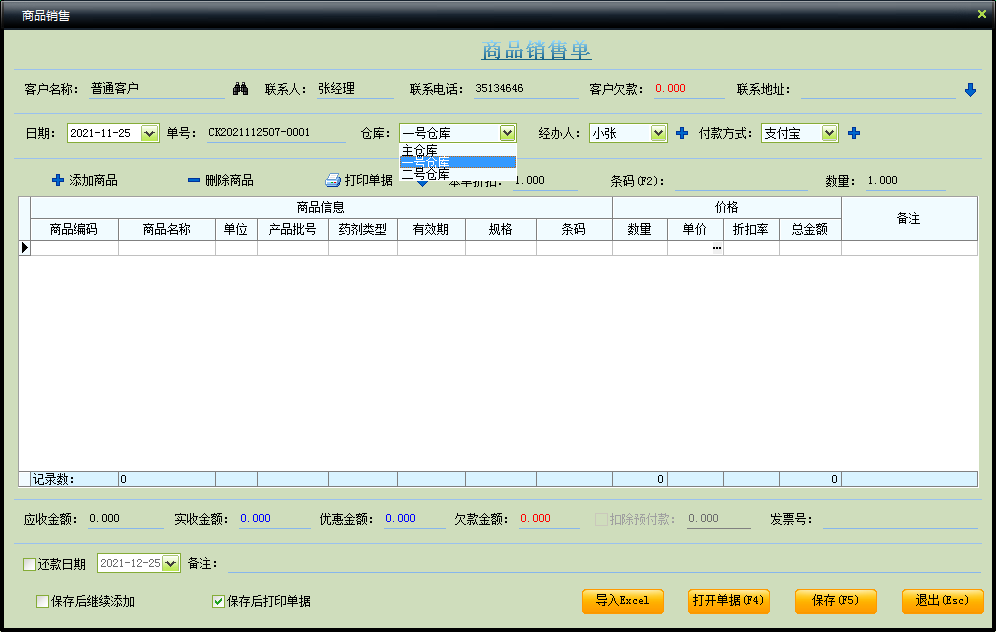Click the 总金额 column header
Image resolution: width=996 pixels, height=632 pixels.
coord(810,229)
